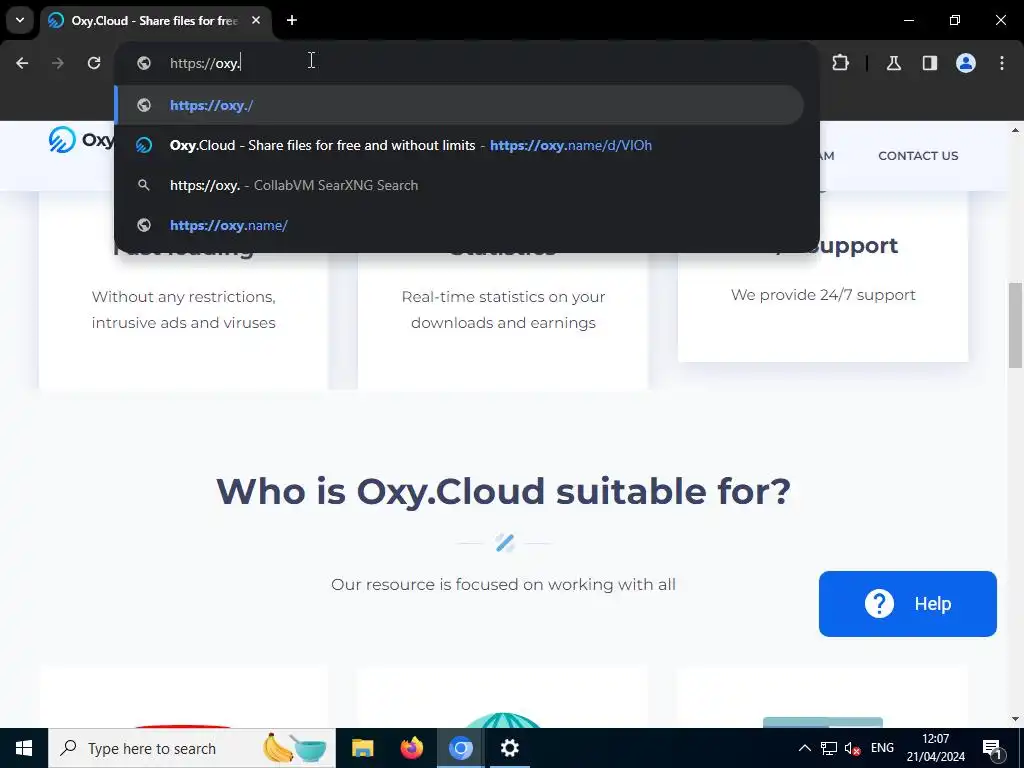Viewport: 1024px width, 768px height.
Task: Click the We provide 24/7 support text
Action: coord(823,295)
